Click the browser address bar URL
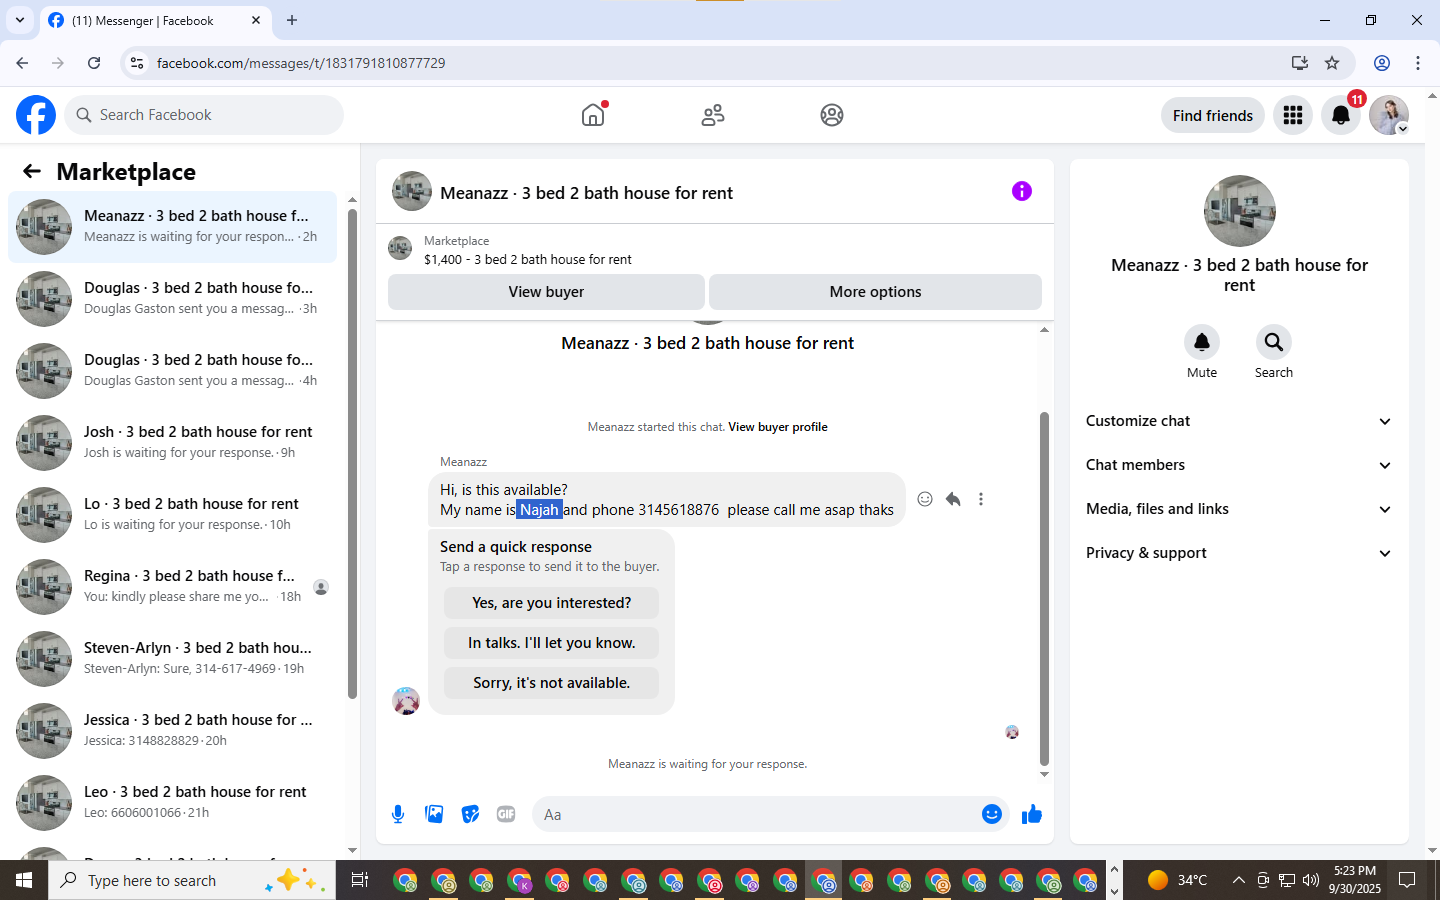This screenshot has width=1440, height=900. (300, 63)
